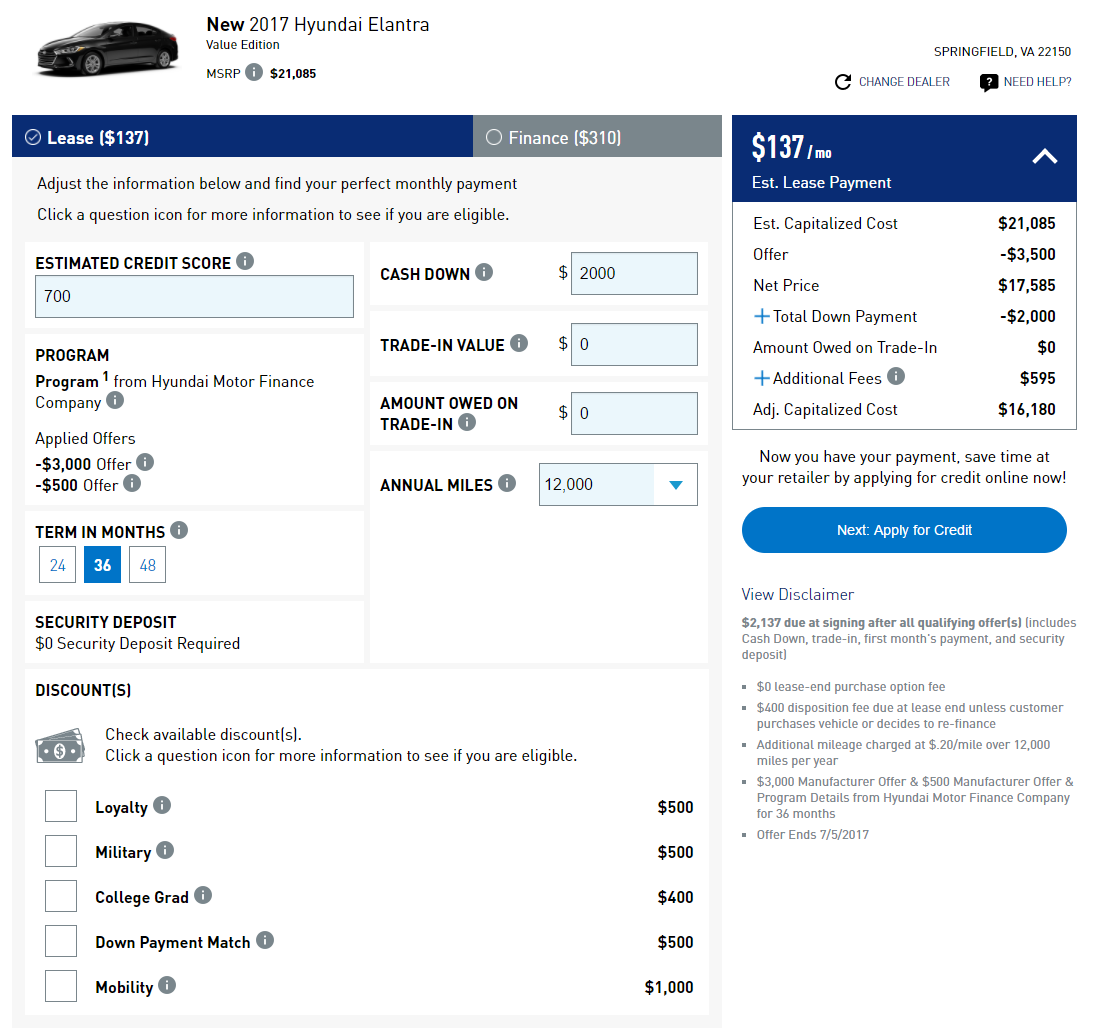Viewport: 1093px width, 1036px height.
Task: Enable the Military discount checkbox
Action: click(61, 851)
